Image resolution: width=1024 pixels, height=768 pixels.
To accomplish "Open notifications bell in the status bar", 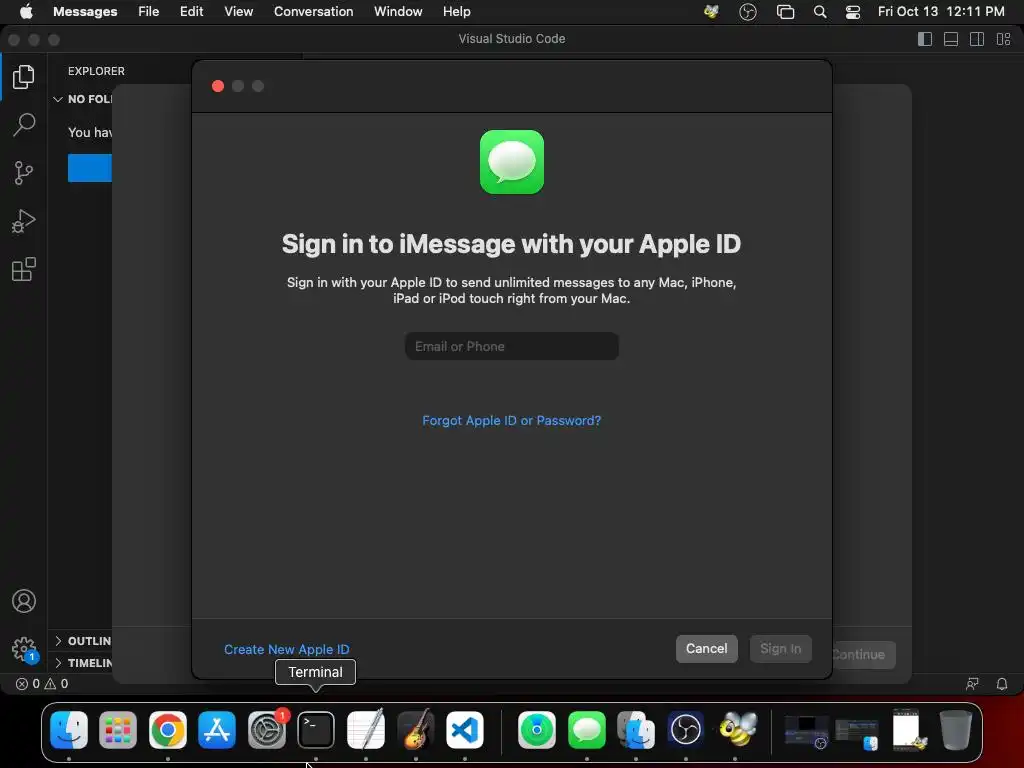I will coord(1002,684).
